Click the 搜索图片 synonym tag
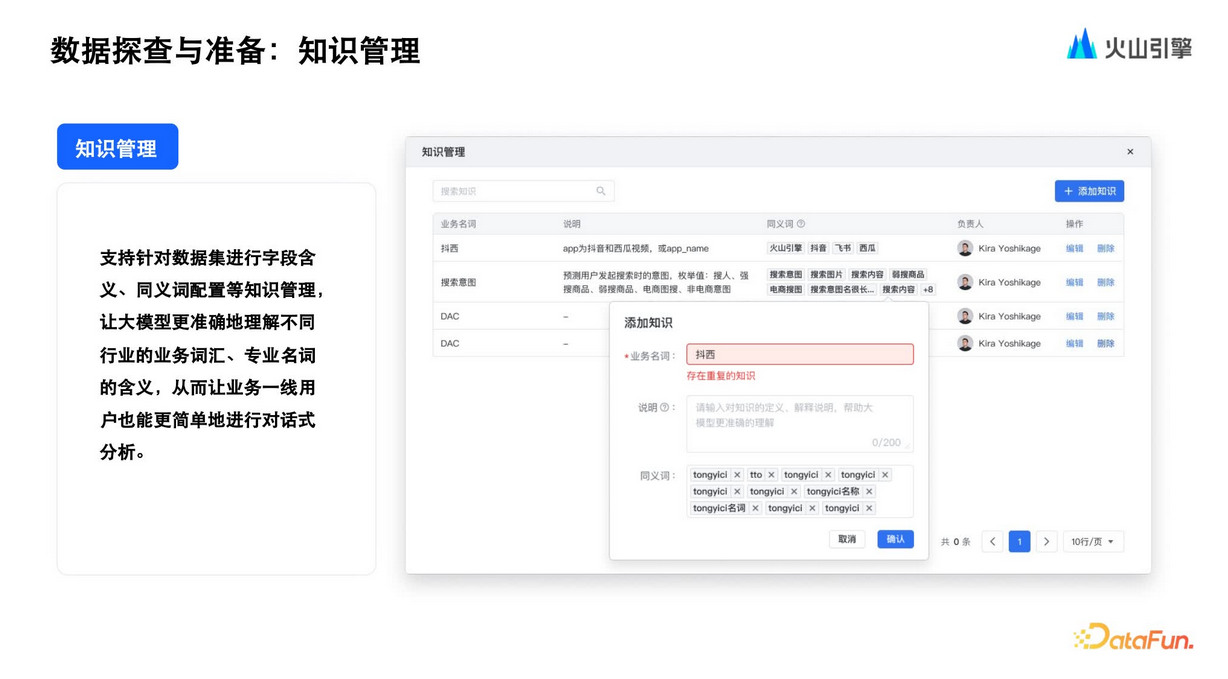This screenshot has height=679, width=1228. point(826,274)
